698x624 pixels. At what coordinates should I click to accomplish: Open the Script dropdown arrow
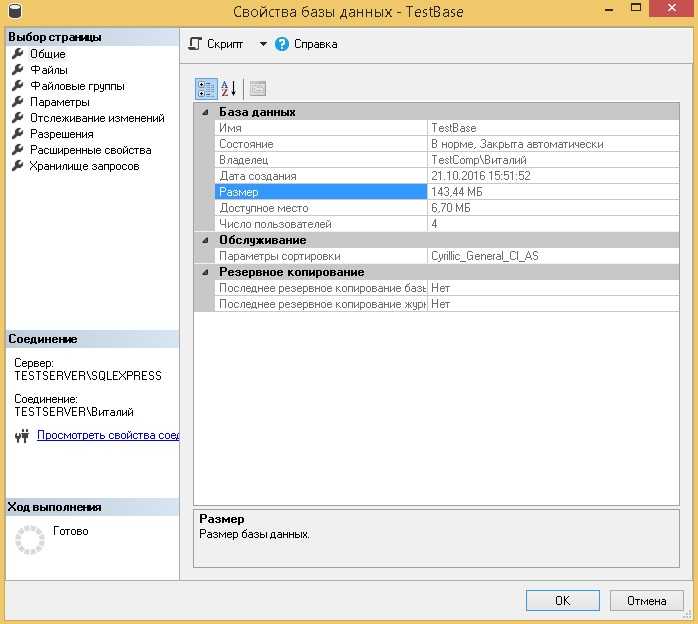coord(263,44)
